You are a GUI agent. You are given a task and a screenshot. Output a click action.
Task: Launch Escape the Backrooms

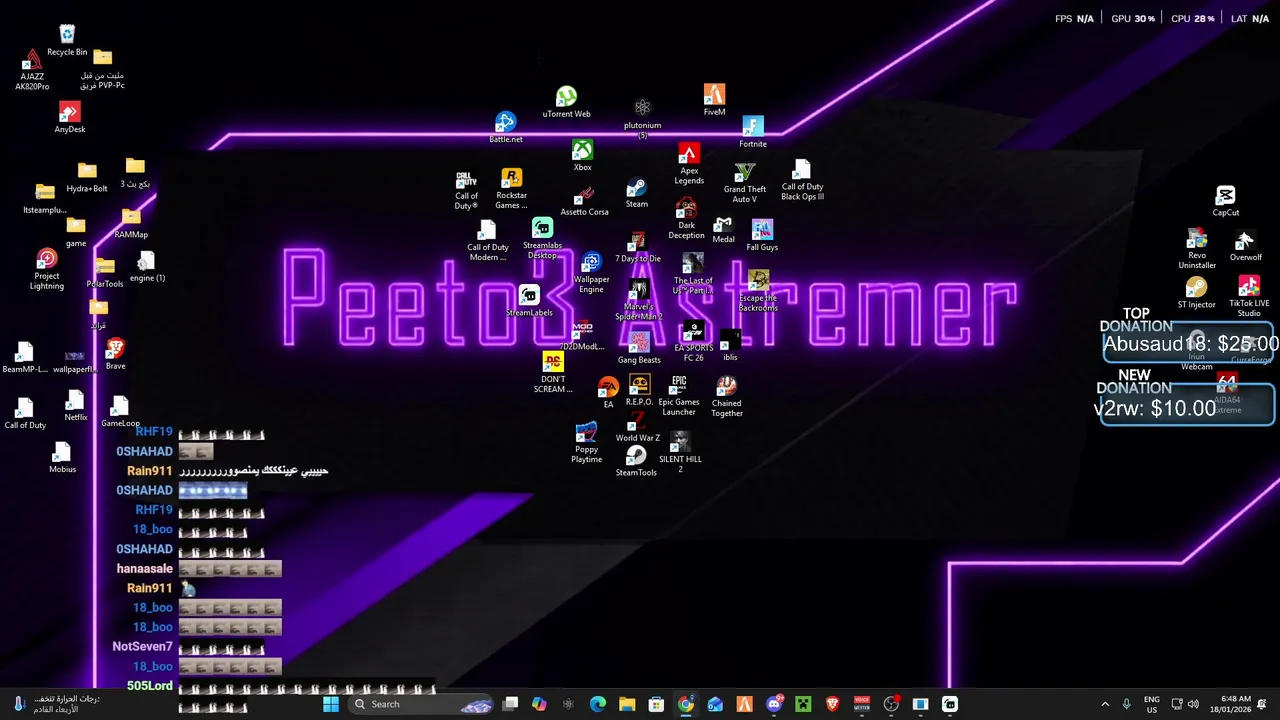pos(758,291)
